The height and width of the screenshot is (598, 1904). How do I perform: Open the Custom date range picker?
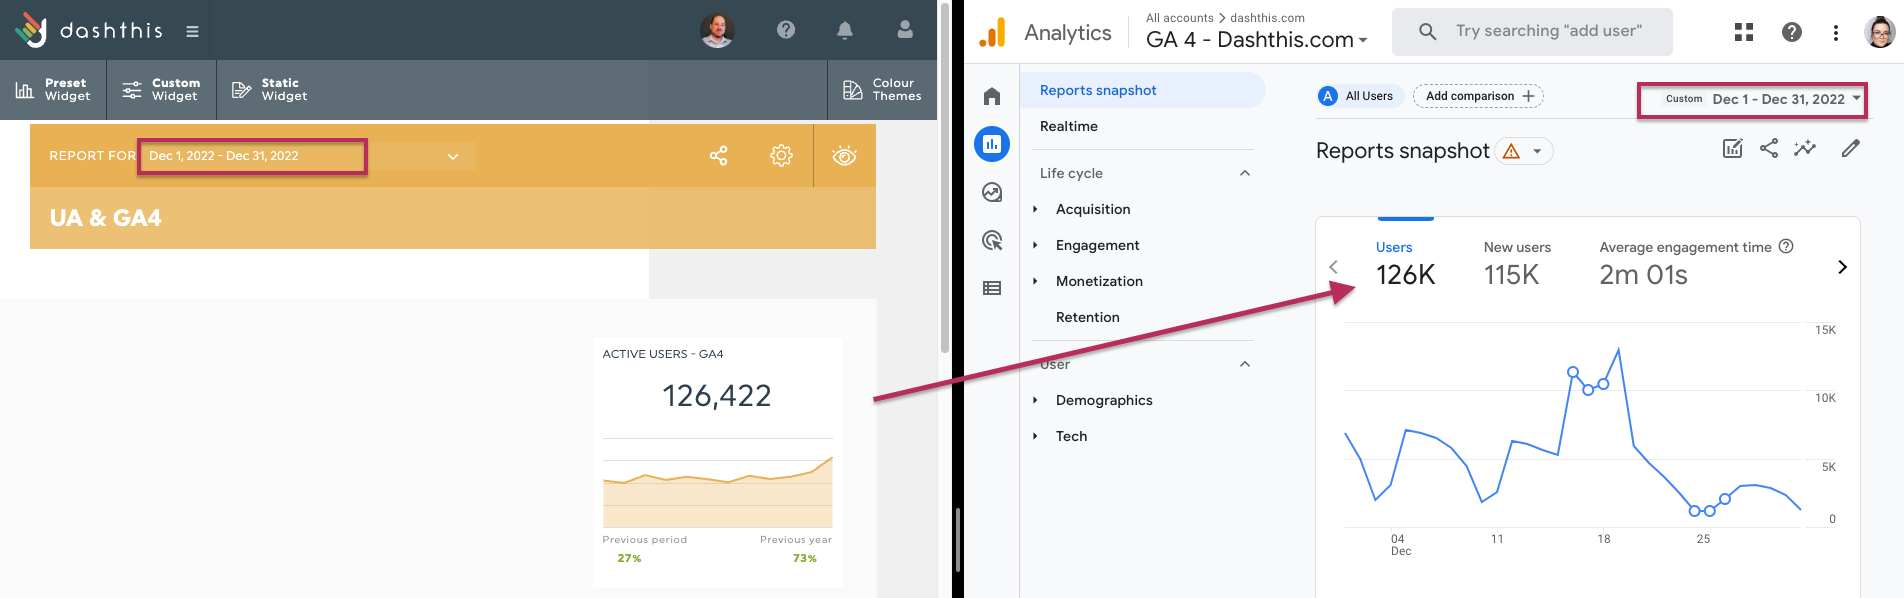point(1752,99)
